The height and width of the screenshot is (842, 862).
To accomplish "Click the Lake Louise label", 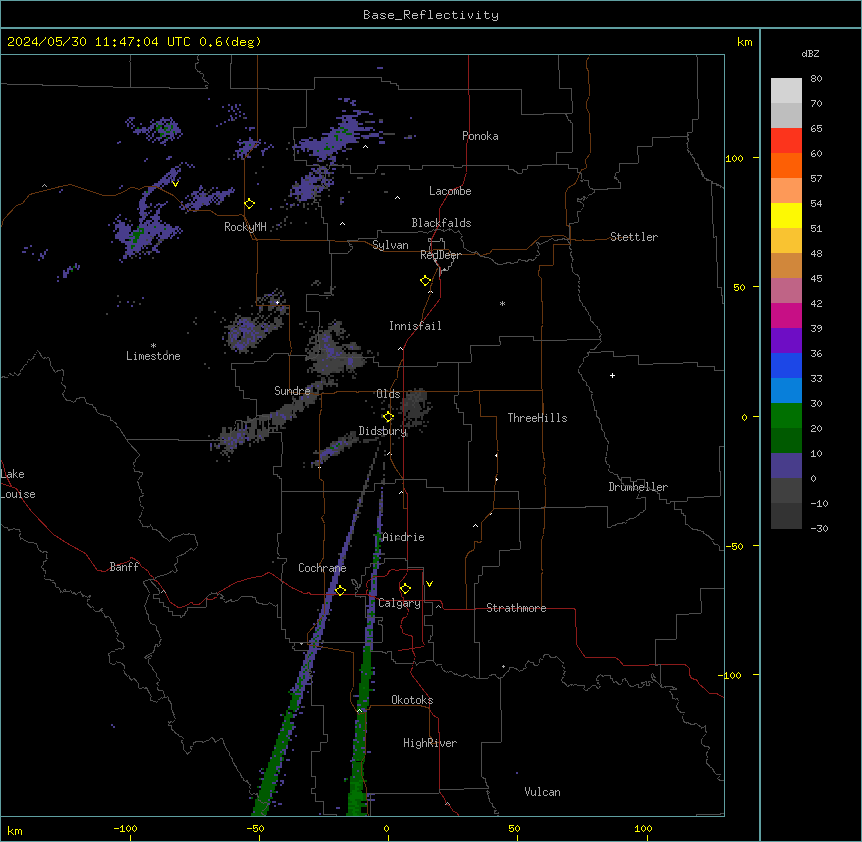I will 18,484.
